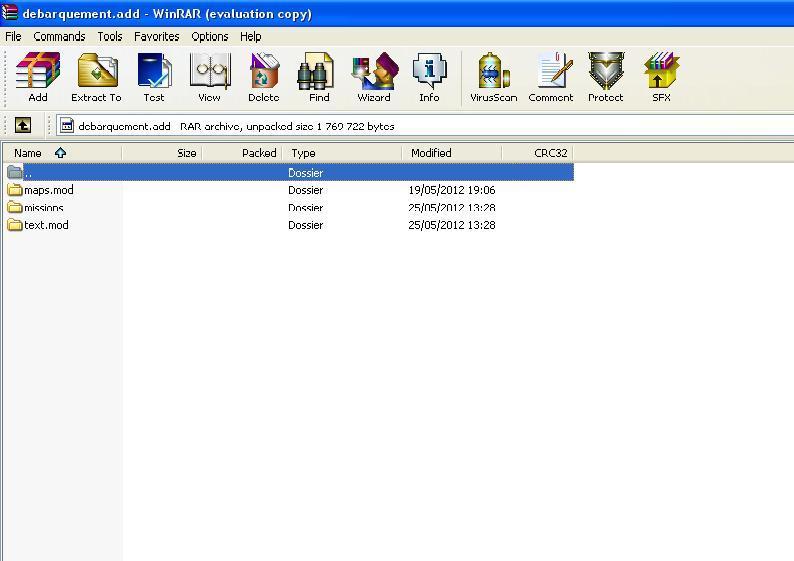The height and width of the screenshot is (561, 794).
Task: Click the Protect archive icon
Action: click(x=605, y=77)
